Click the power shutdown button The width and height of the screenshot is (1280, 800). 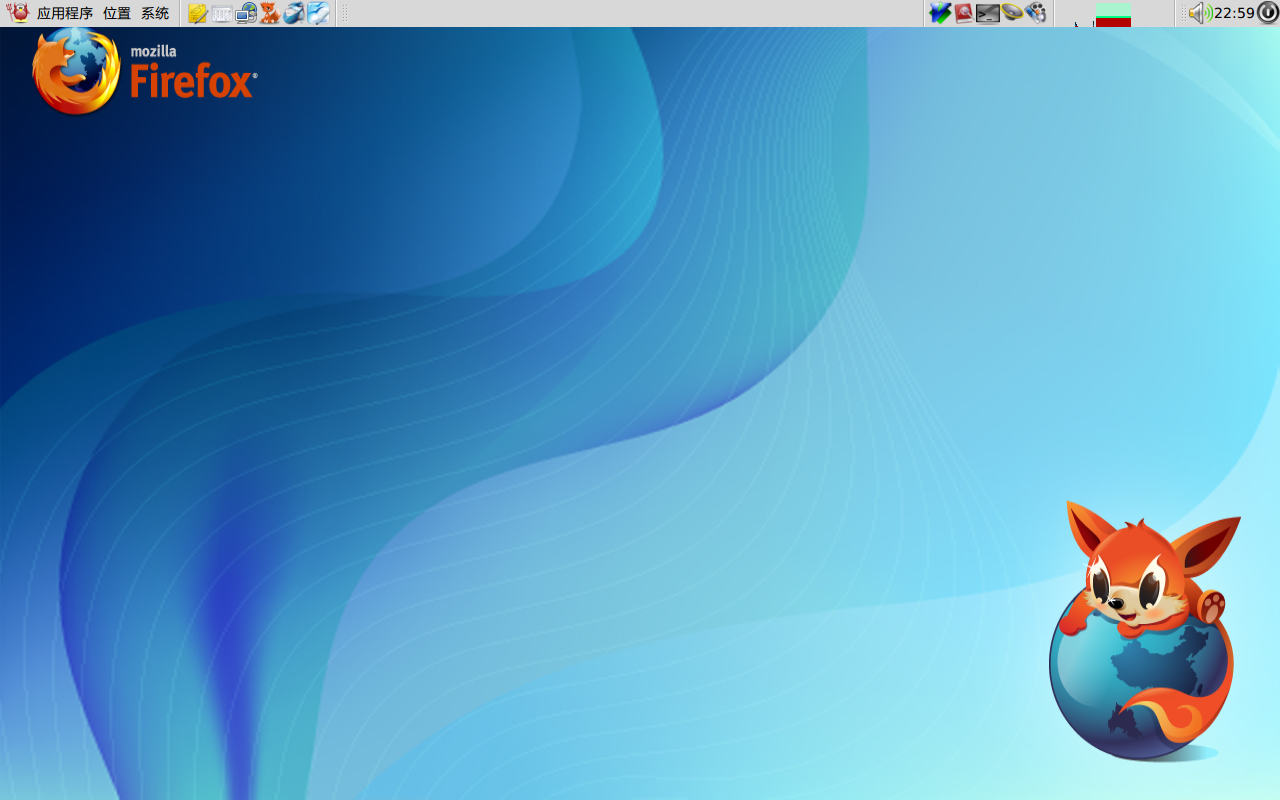coord(1268,13)
